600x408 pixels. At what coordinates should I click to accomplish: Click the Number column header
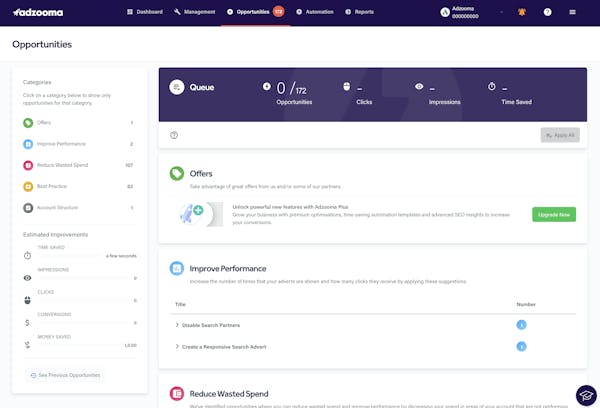526,305
